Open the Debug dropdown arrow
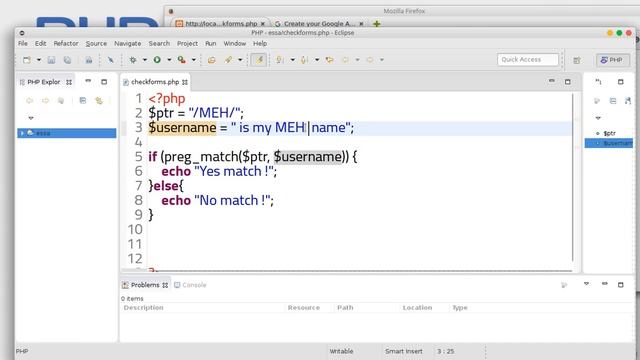Screen dimensions: 640x360 coord(144,60)
